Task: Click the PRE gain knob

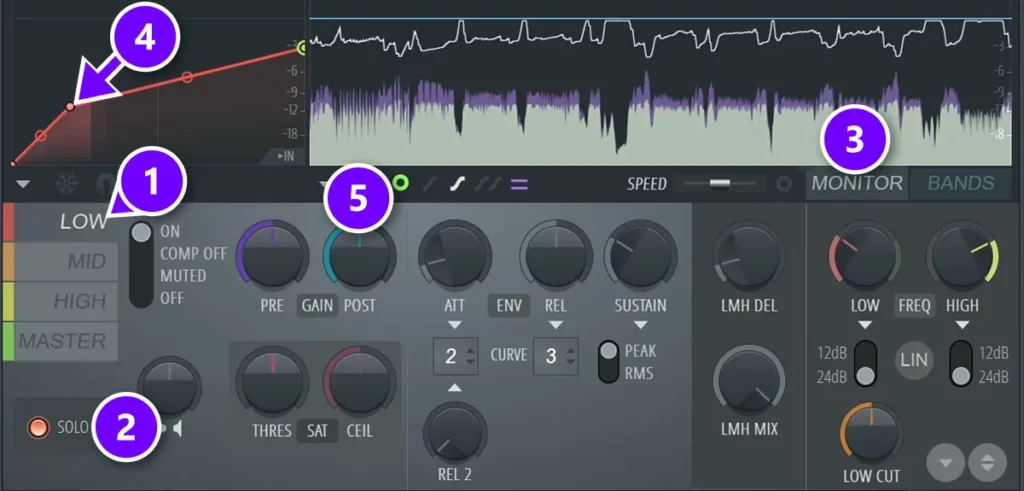Action: (272, 255)
